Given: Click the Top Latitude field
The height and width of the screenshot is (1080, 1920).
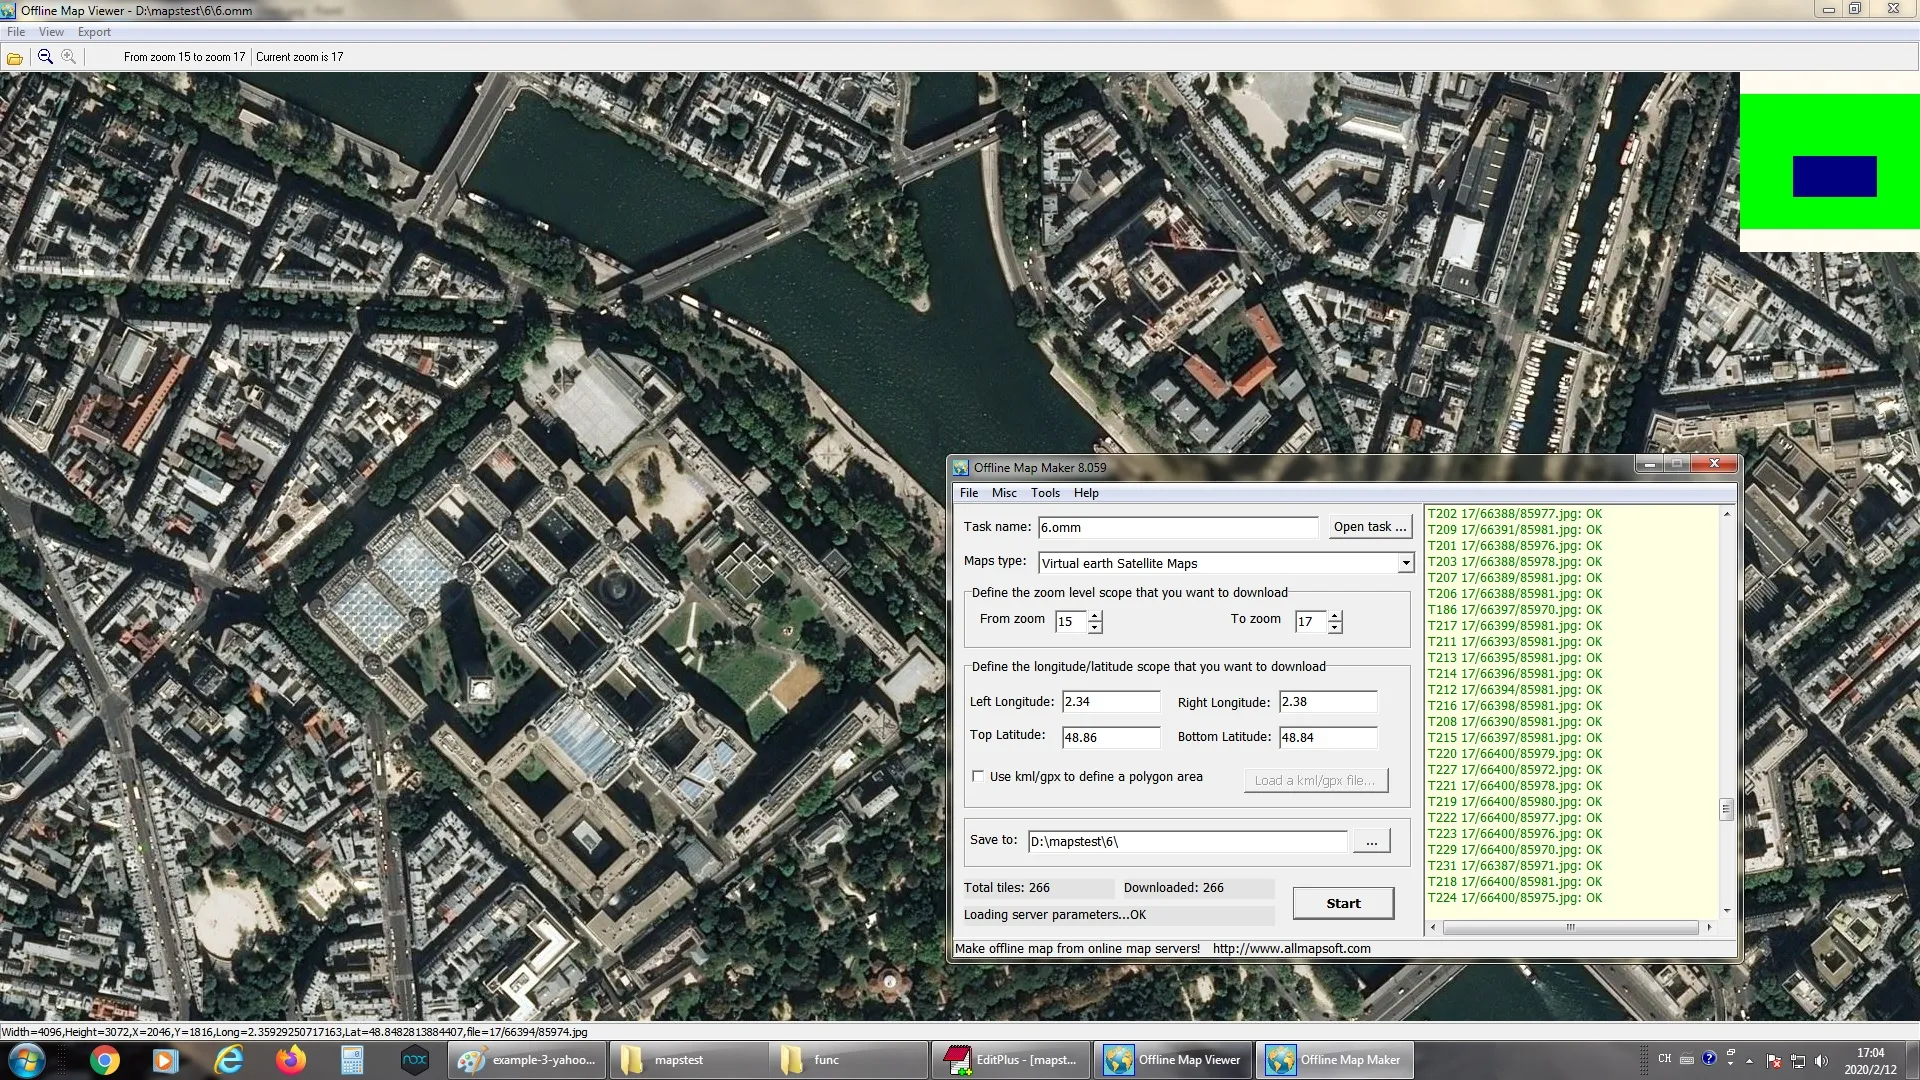Looking at the screenshot, I should click(1110, 738).
